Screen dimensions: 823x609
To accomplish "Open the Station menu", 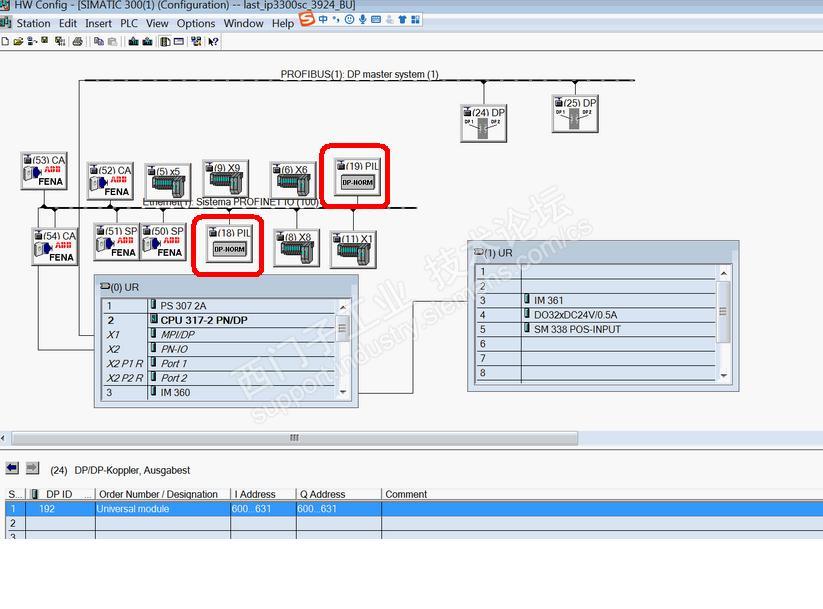I will [x=34, y=24].
